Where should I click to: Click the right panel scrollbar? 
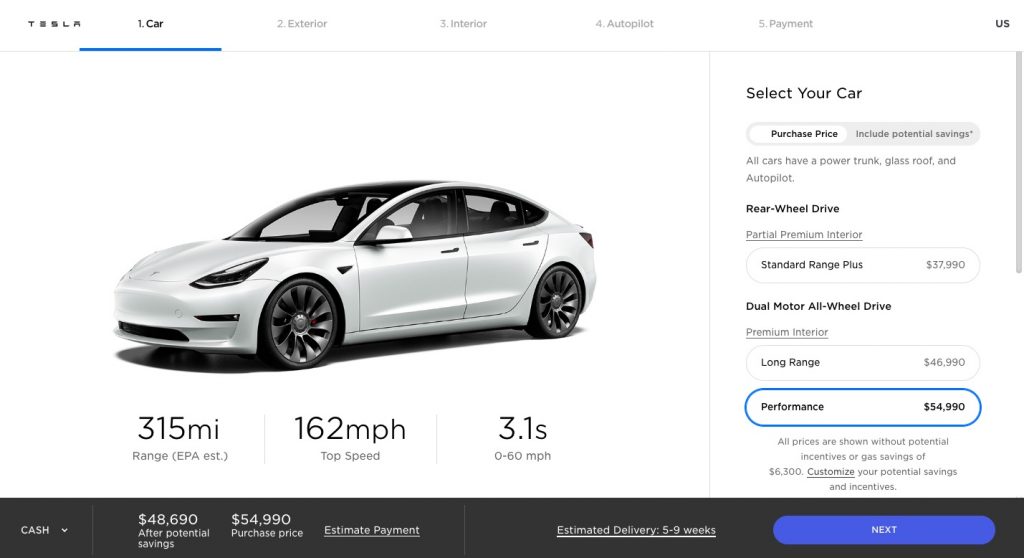click(x=1018, y=162)
